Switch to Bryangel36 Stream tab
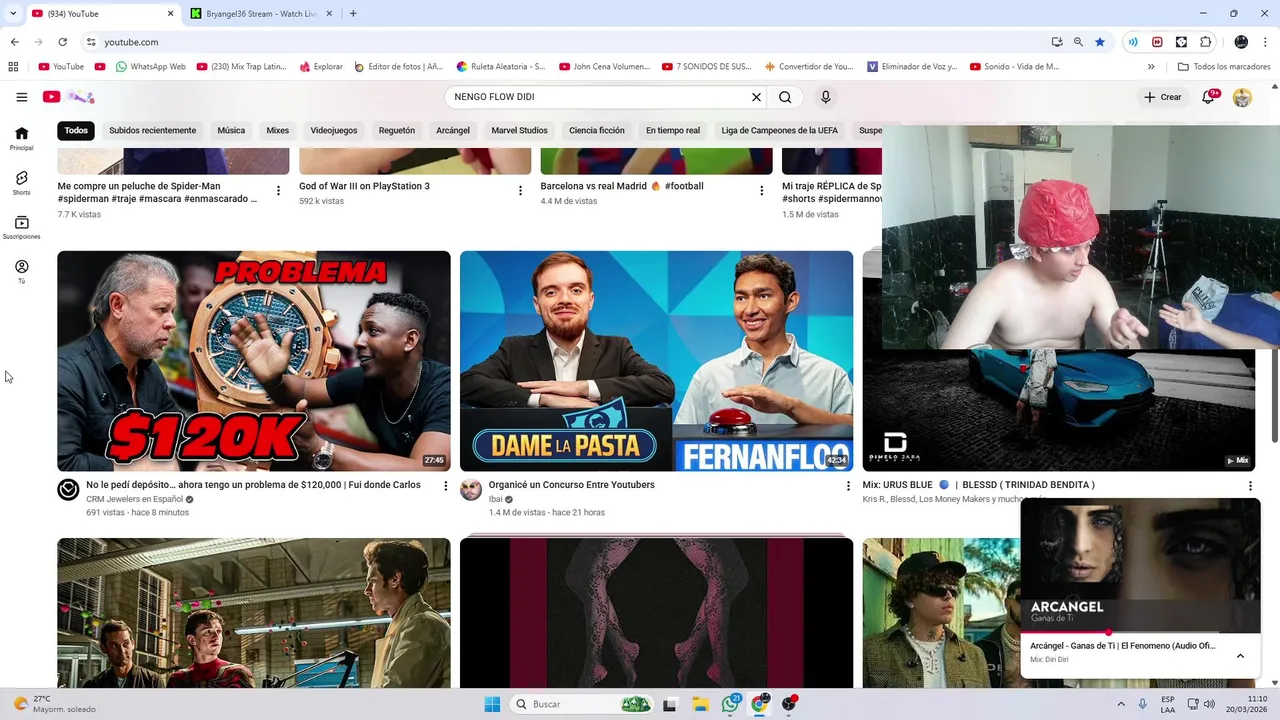The height and width of the screenshot is (720, 1280). tap(260, 14)
